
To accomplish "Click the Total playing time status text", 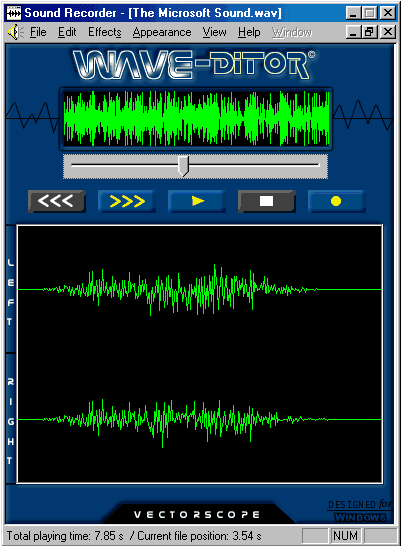I will tap(65, 536).
